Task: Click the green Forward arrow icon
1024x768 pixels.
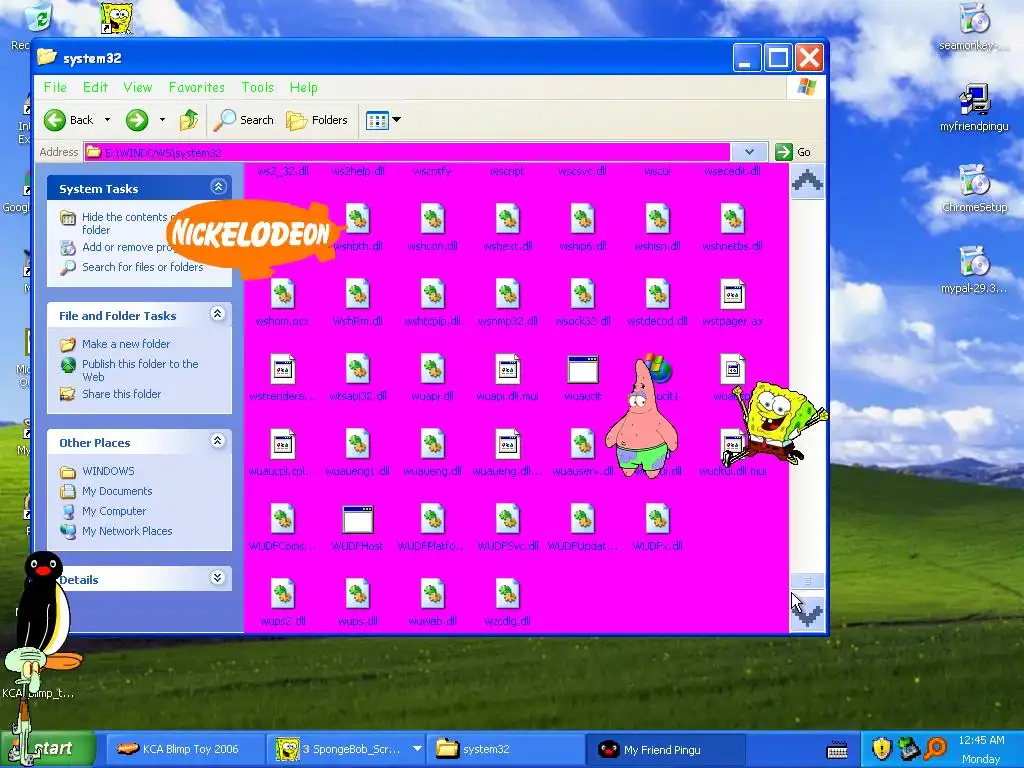Action: (x=136, y=120)
